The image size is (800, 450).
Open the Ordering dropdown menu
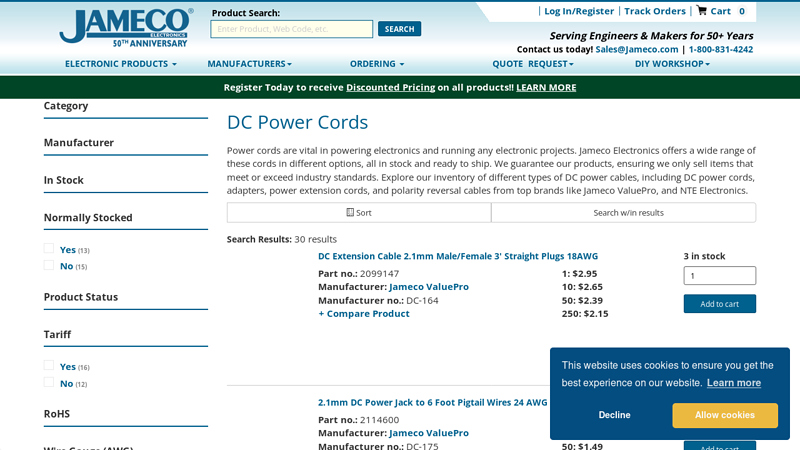coord(377,64)
